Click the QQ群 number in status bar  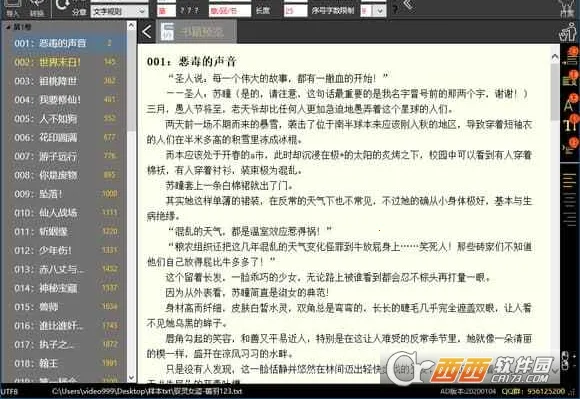tap(533, 391)
